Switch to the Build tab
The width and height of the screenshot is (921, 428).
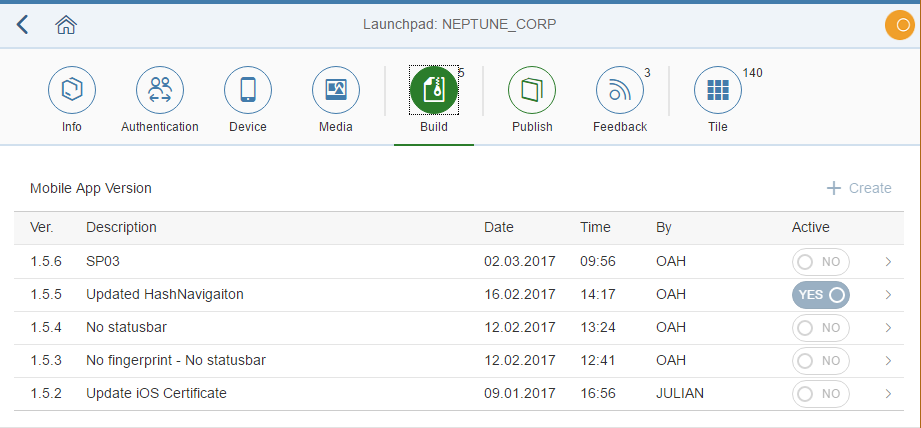[434, 91]
